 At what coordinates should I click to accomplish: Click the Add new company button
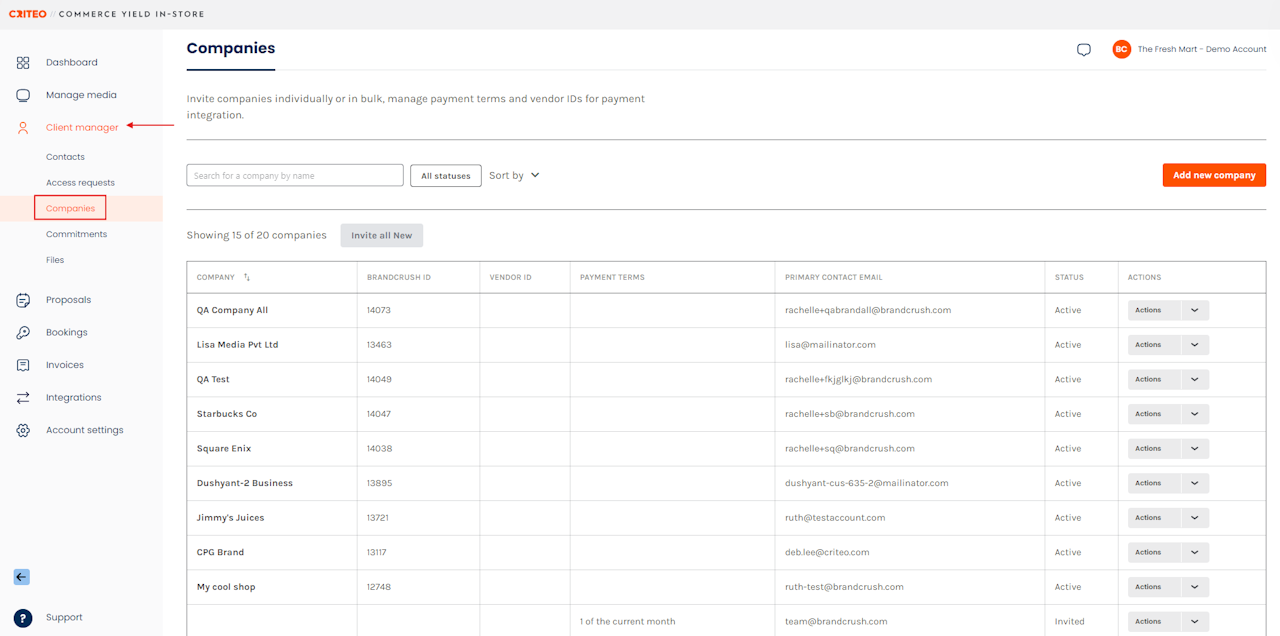point(1214,175)
